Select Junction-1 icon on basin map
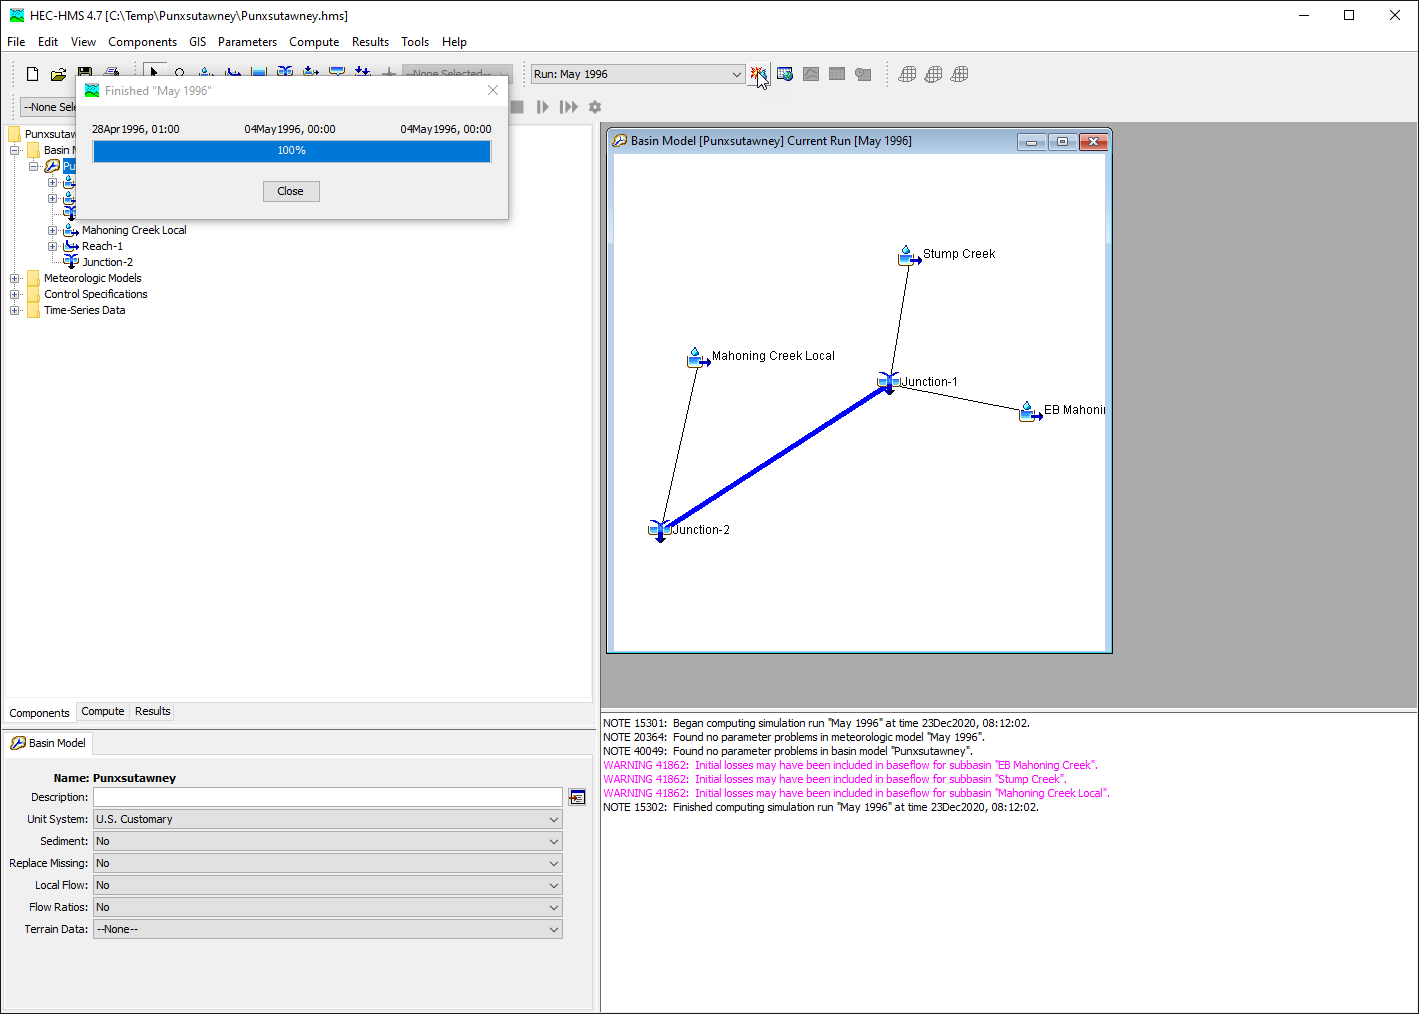Image resolution: width=1419 pixels, height=1014 pixels. pyautogui.click(x=888, y=382)
